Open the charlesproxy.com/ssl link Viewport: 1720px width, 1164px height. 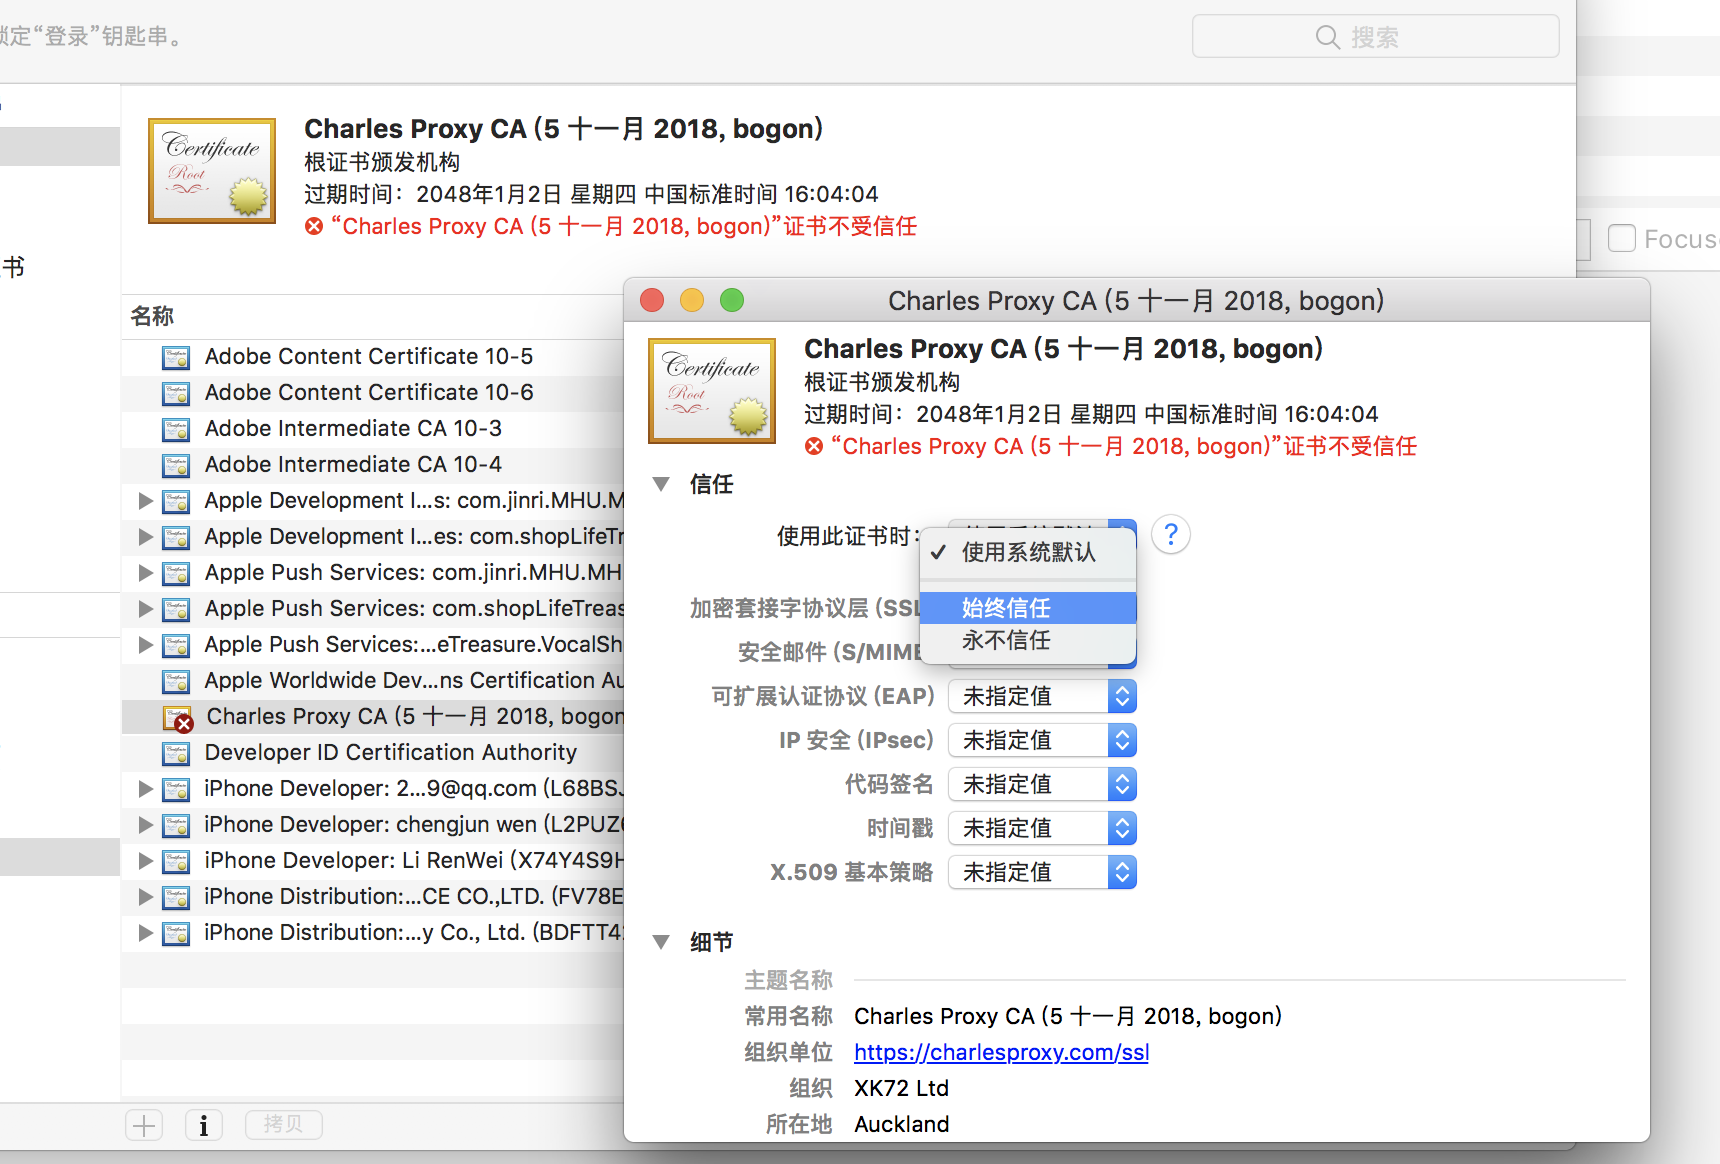pyautogui.click(x=1001, y=1052)
